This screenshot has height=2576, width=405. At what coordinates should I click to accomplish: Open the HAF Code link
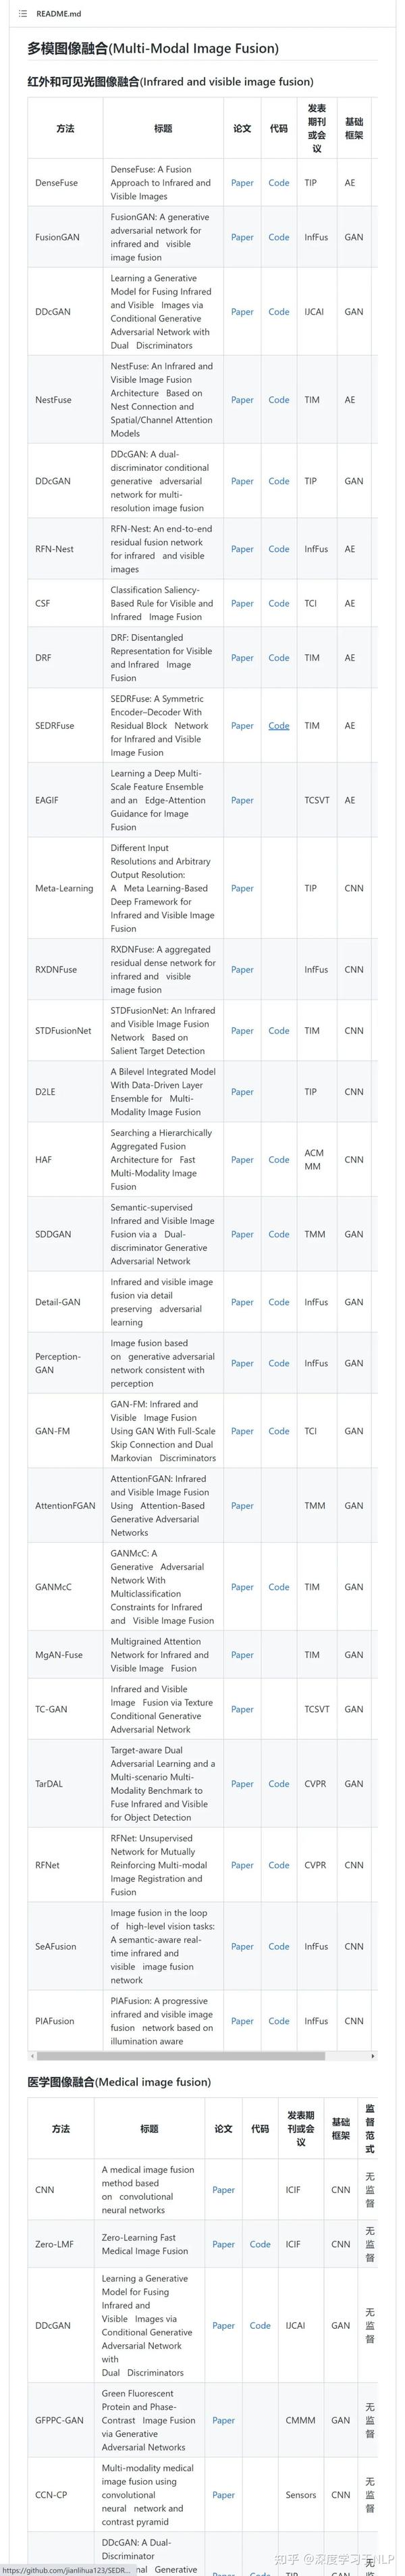(279, 1160)
